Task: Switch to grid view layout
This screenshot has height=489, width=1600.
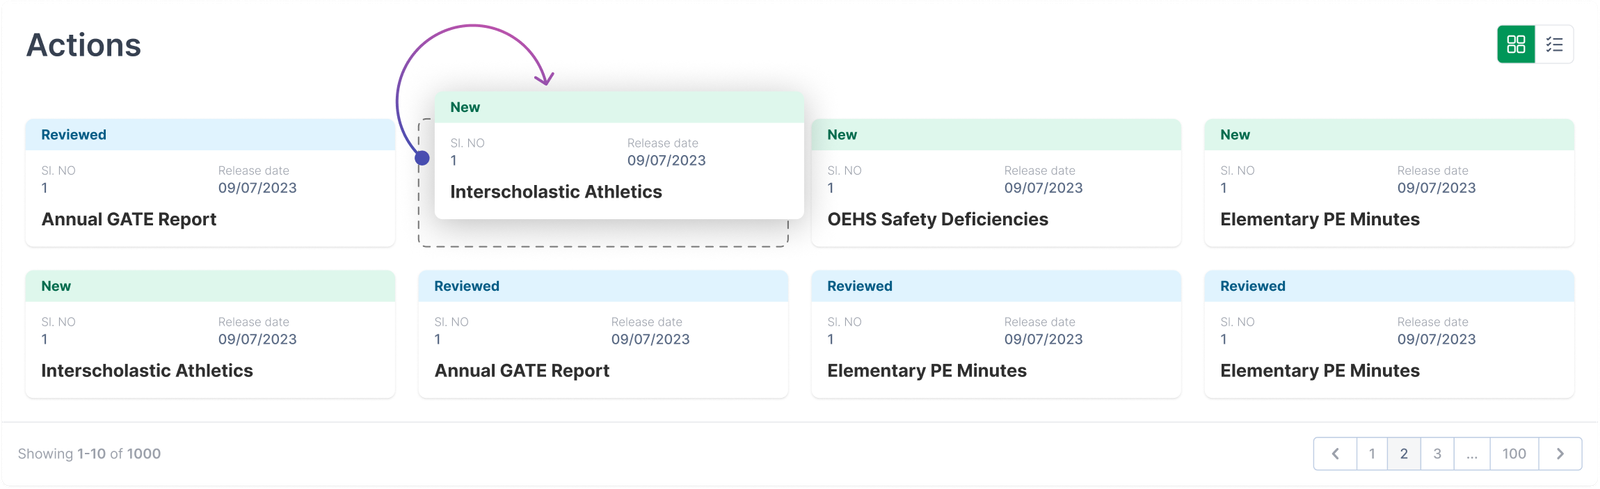Action: (1516, 44)
